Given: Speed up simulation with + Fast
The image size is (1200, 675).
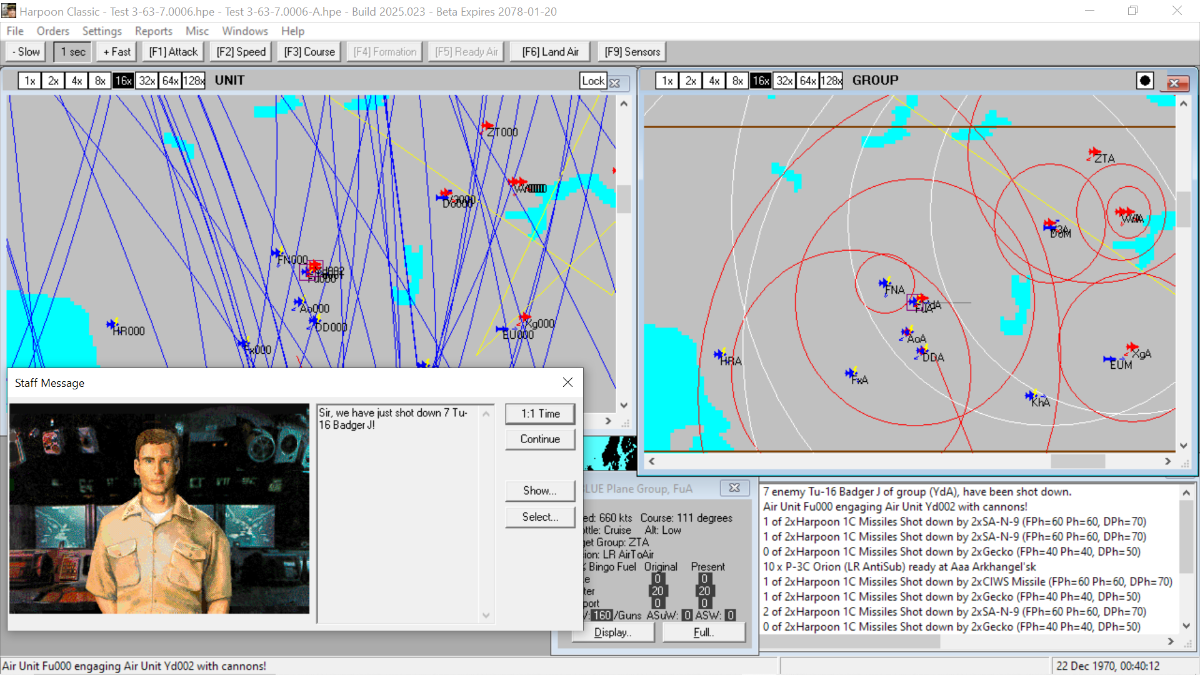Looking at the screenshot, I should point(115,51).
